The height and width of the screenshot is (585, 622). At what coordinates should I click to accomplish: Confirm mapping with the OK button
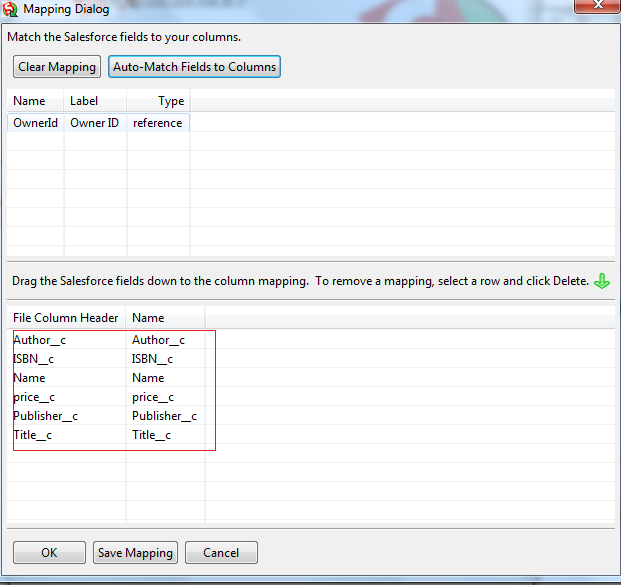[49, 552]
